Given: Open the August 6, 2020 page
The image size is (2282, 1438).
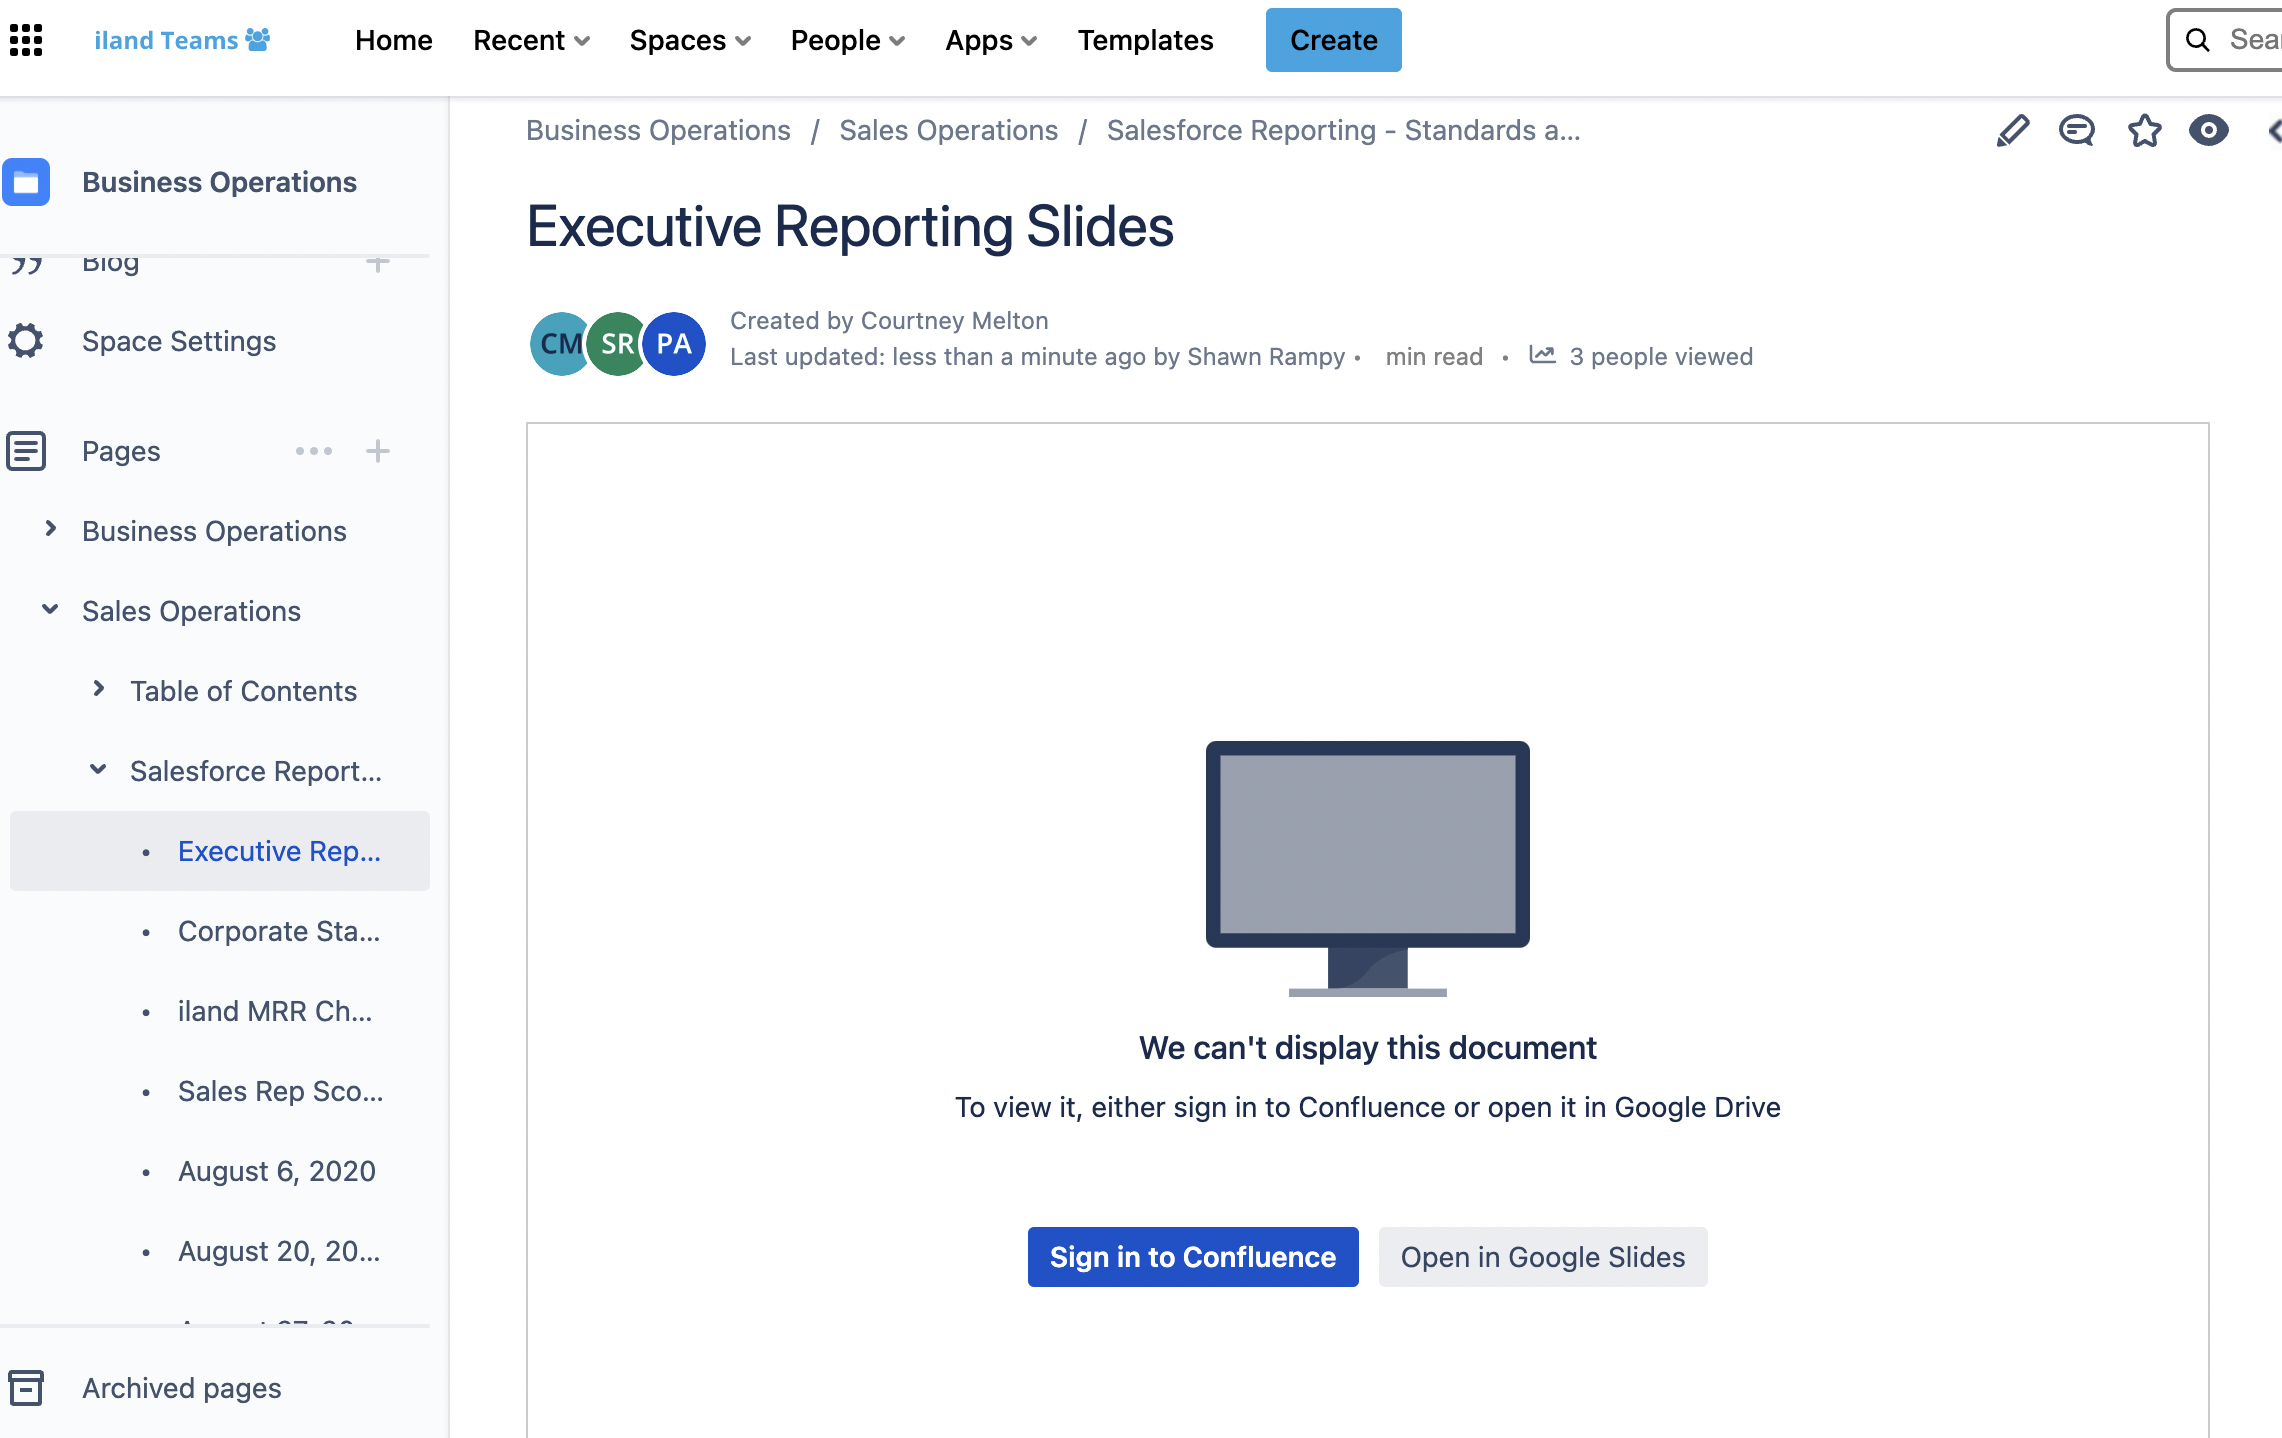Looking at the screenshot, I should point(277,1171).
